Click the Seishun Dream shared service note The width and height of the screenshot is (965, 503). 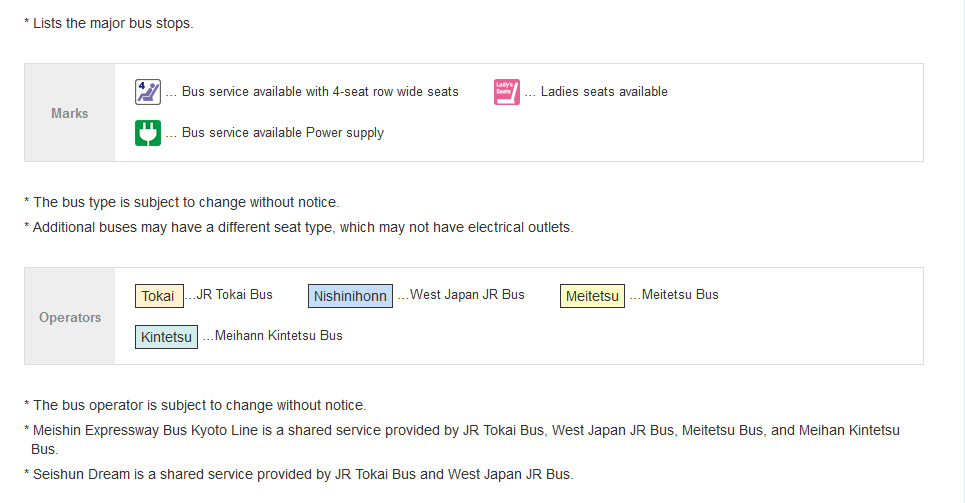point(299,475)
